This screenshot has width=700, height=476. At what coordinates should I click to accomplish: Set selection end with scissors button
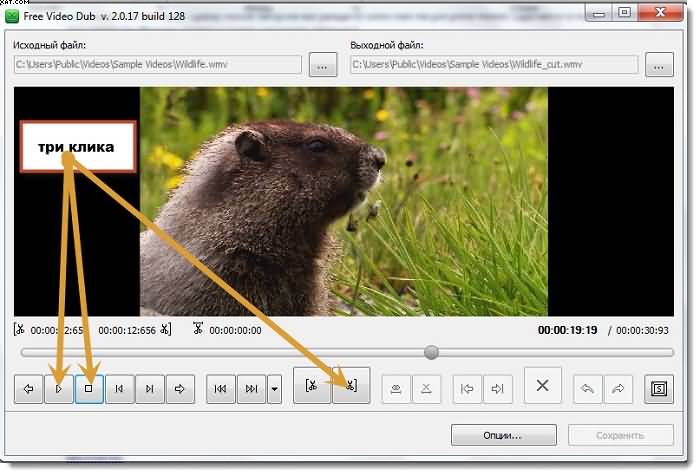coord(351,385)
